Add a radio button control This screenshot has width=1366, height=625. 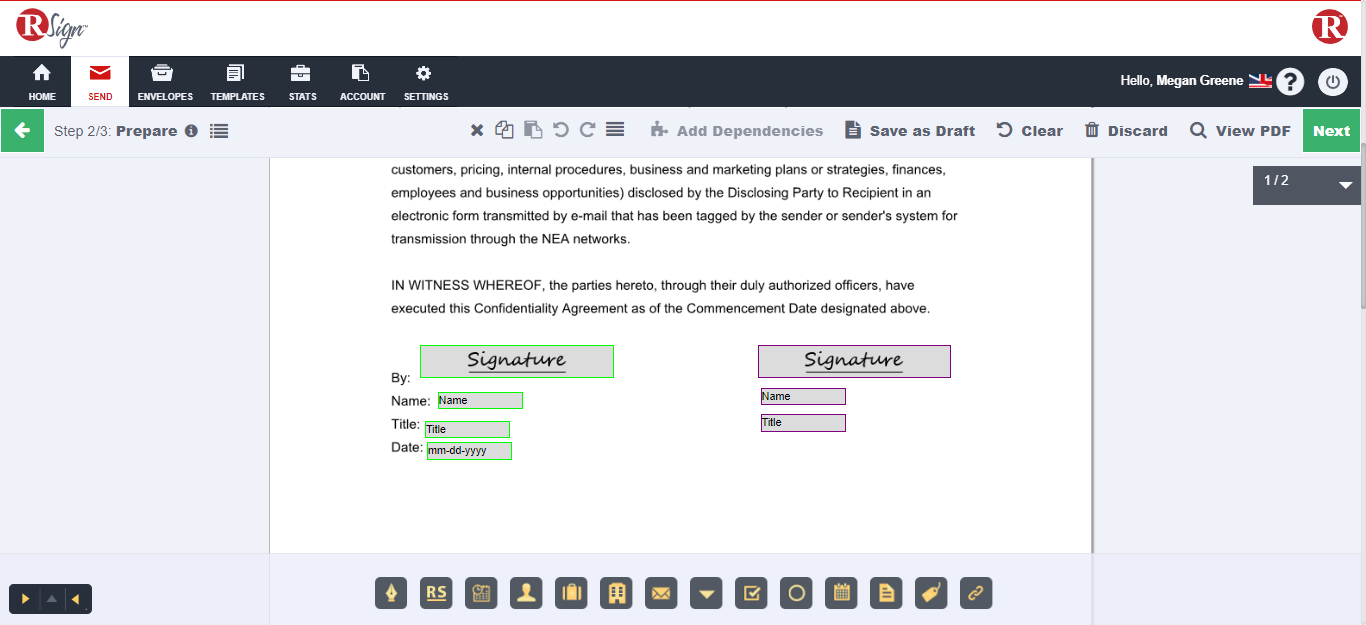[x=796, y=593]
